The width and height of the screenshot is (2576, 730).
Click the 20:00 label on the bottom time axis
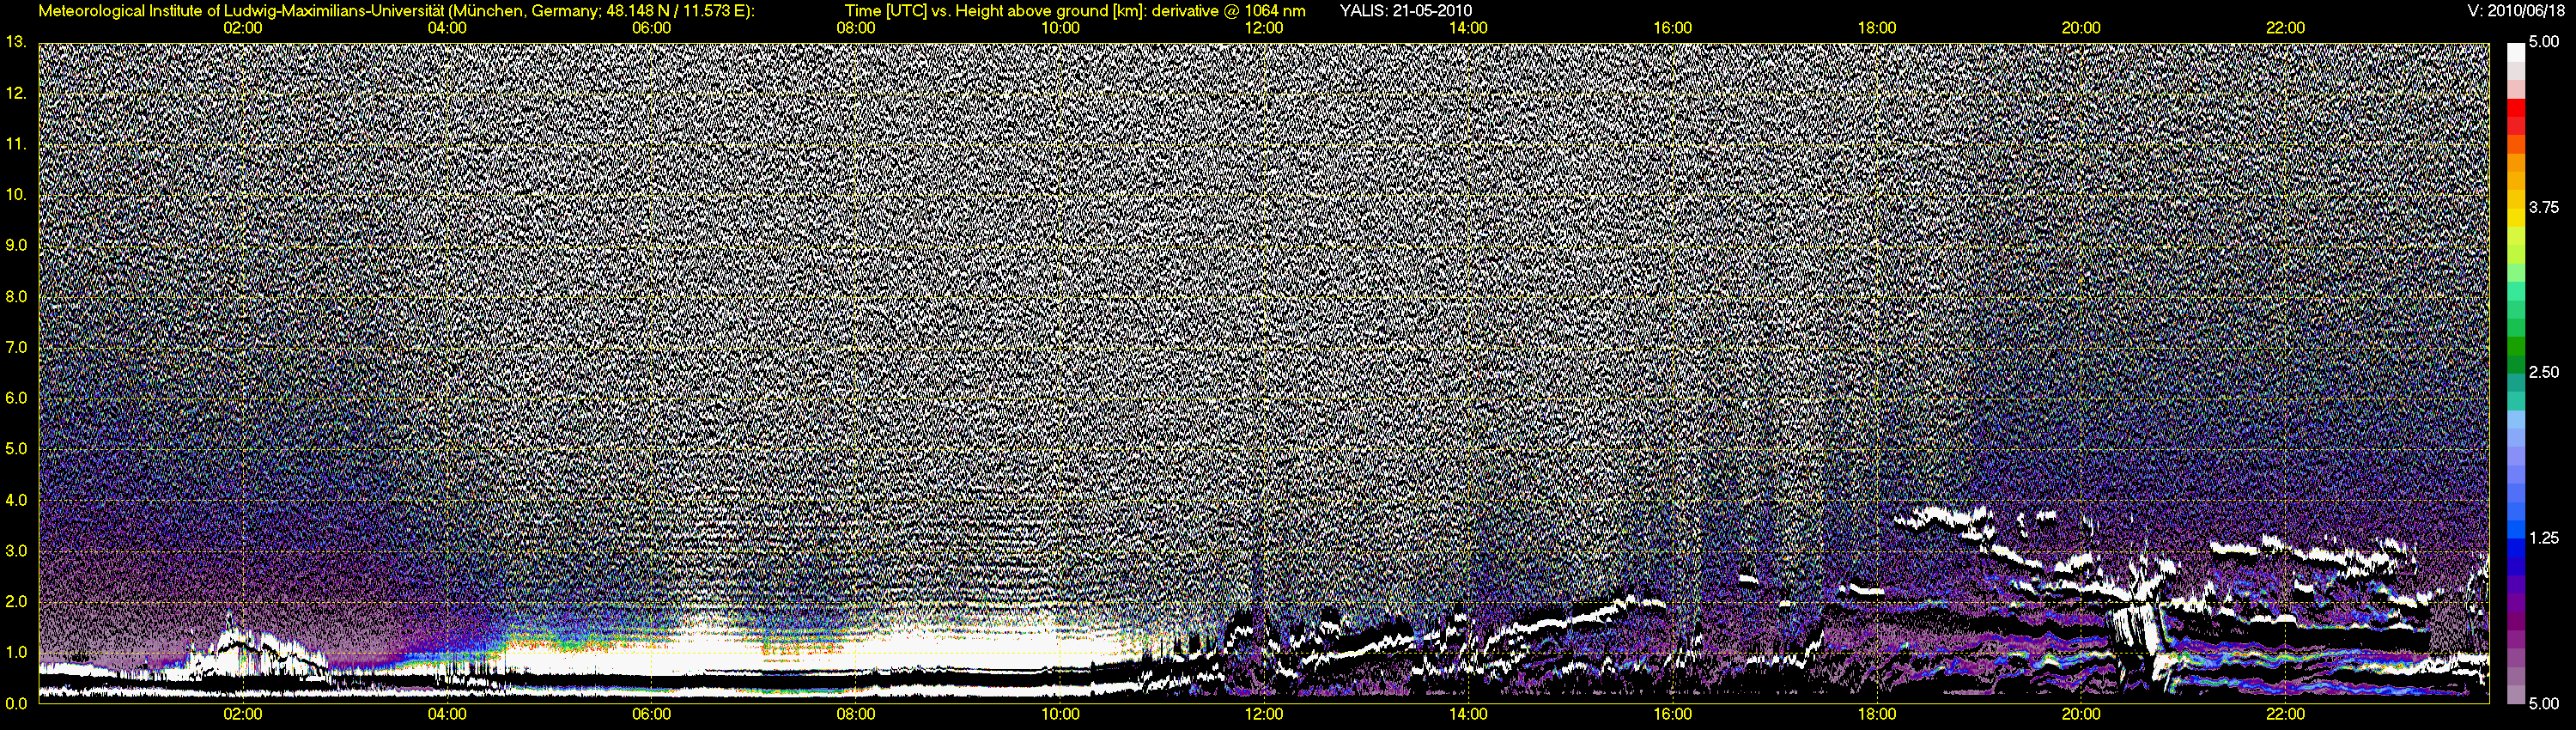pyautogui.click(x=2081, y=714)
